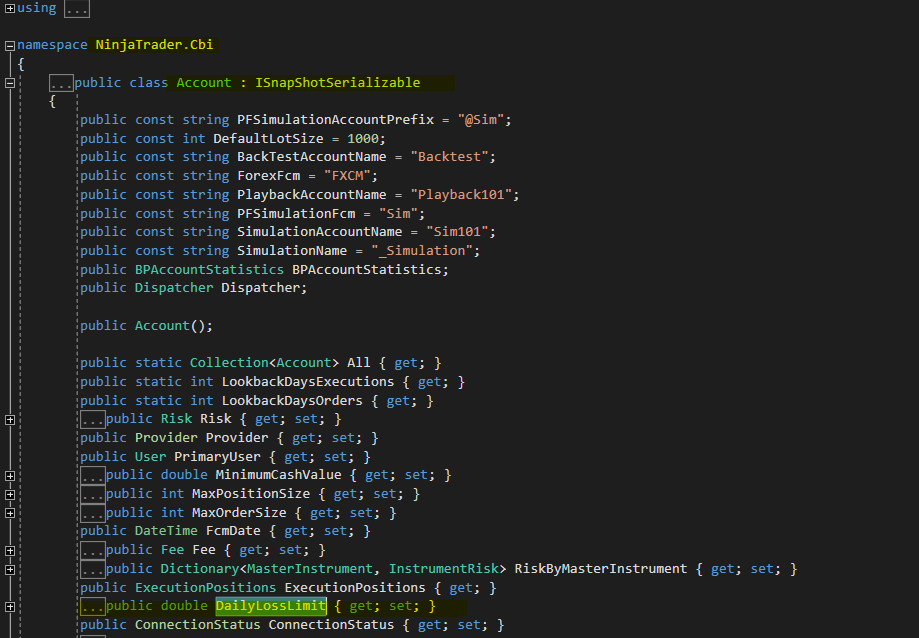The width and height of the screenshot is (919, 638).
Task: Click the "FXCM" string literal
Action: click(347, 175)
